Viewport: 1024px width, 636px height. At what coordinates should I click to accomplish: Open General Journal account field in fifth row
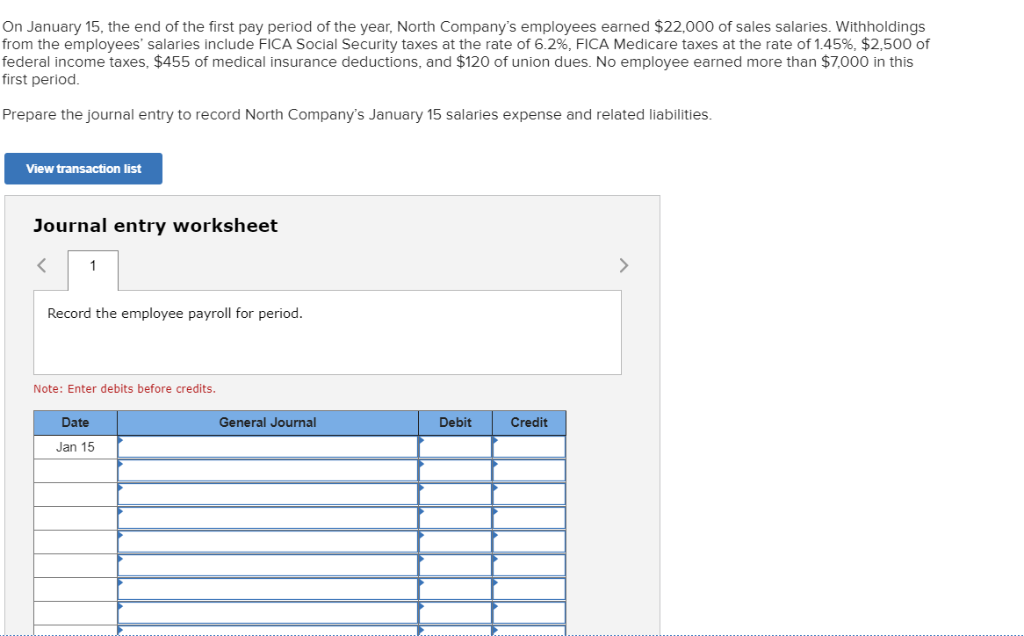268,542
